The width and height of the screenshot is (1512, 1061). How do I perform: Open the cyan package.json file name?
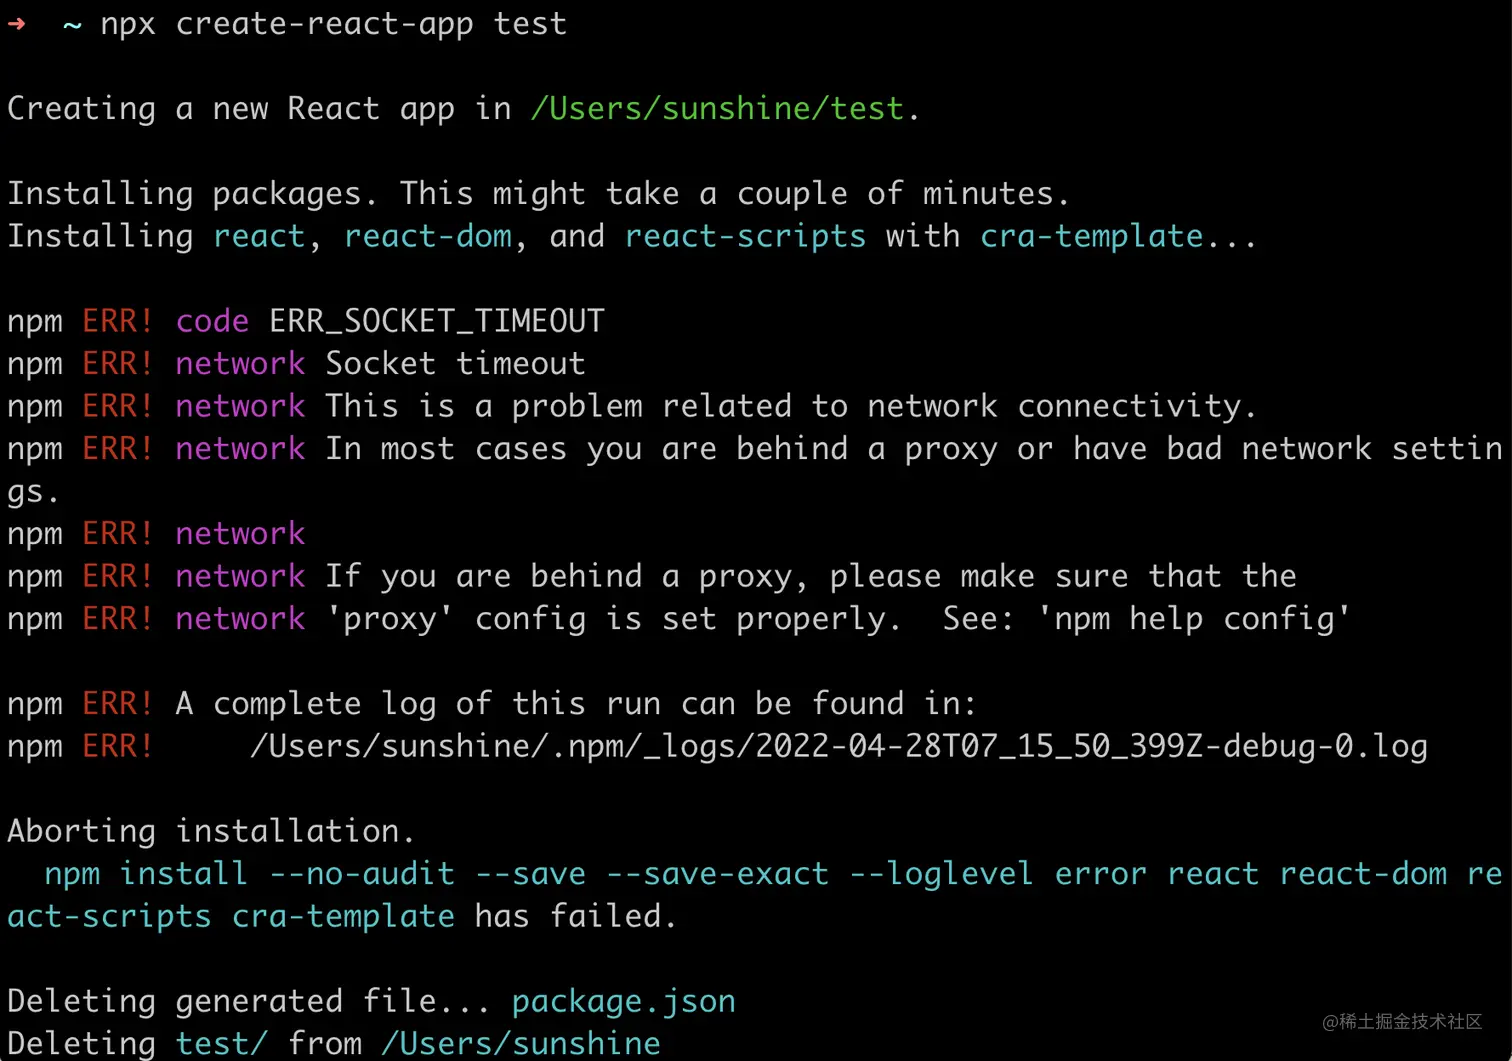click(623, 1001)
